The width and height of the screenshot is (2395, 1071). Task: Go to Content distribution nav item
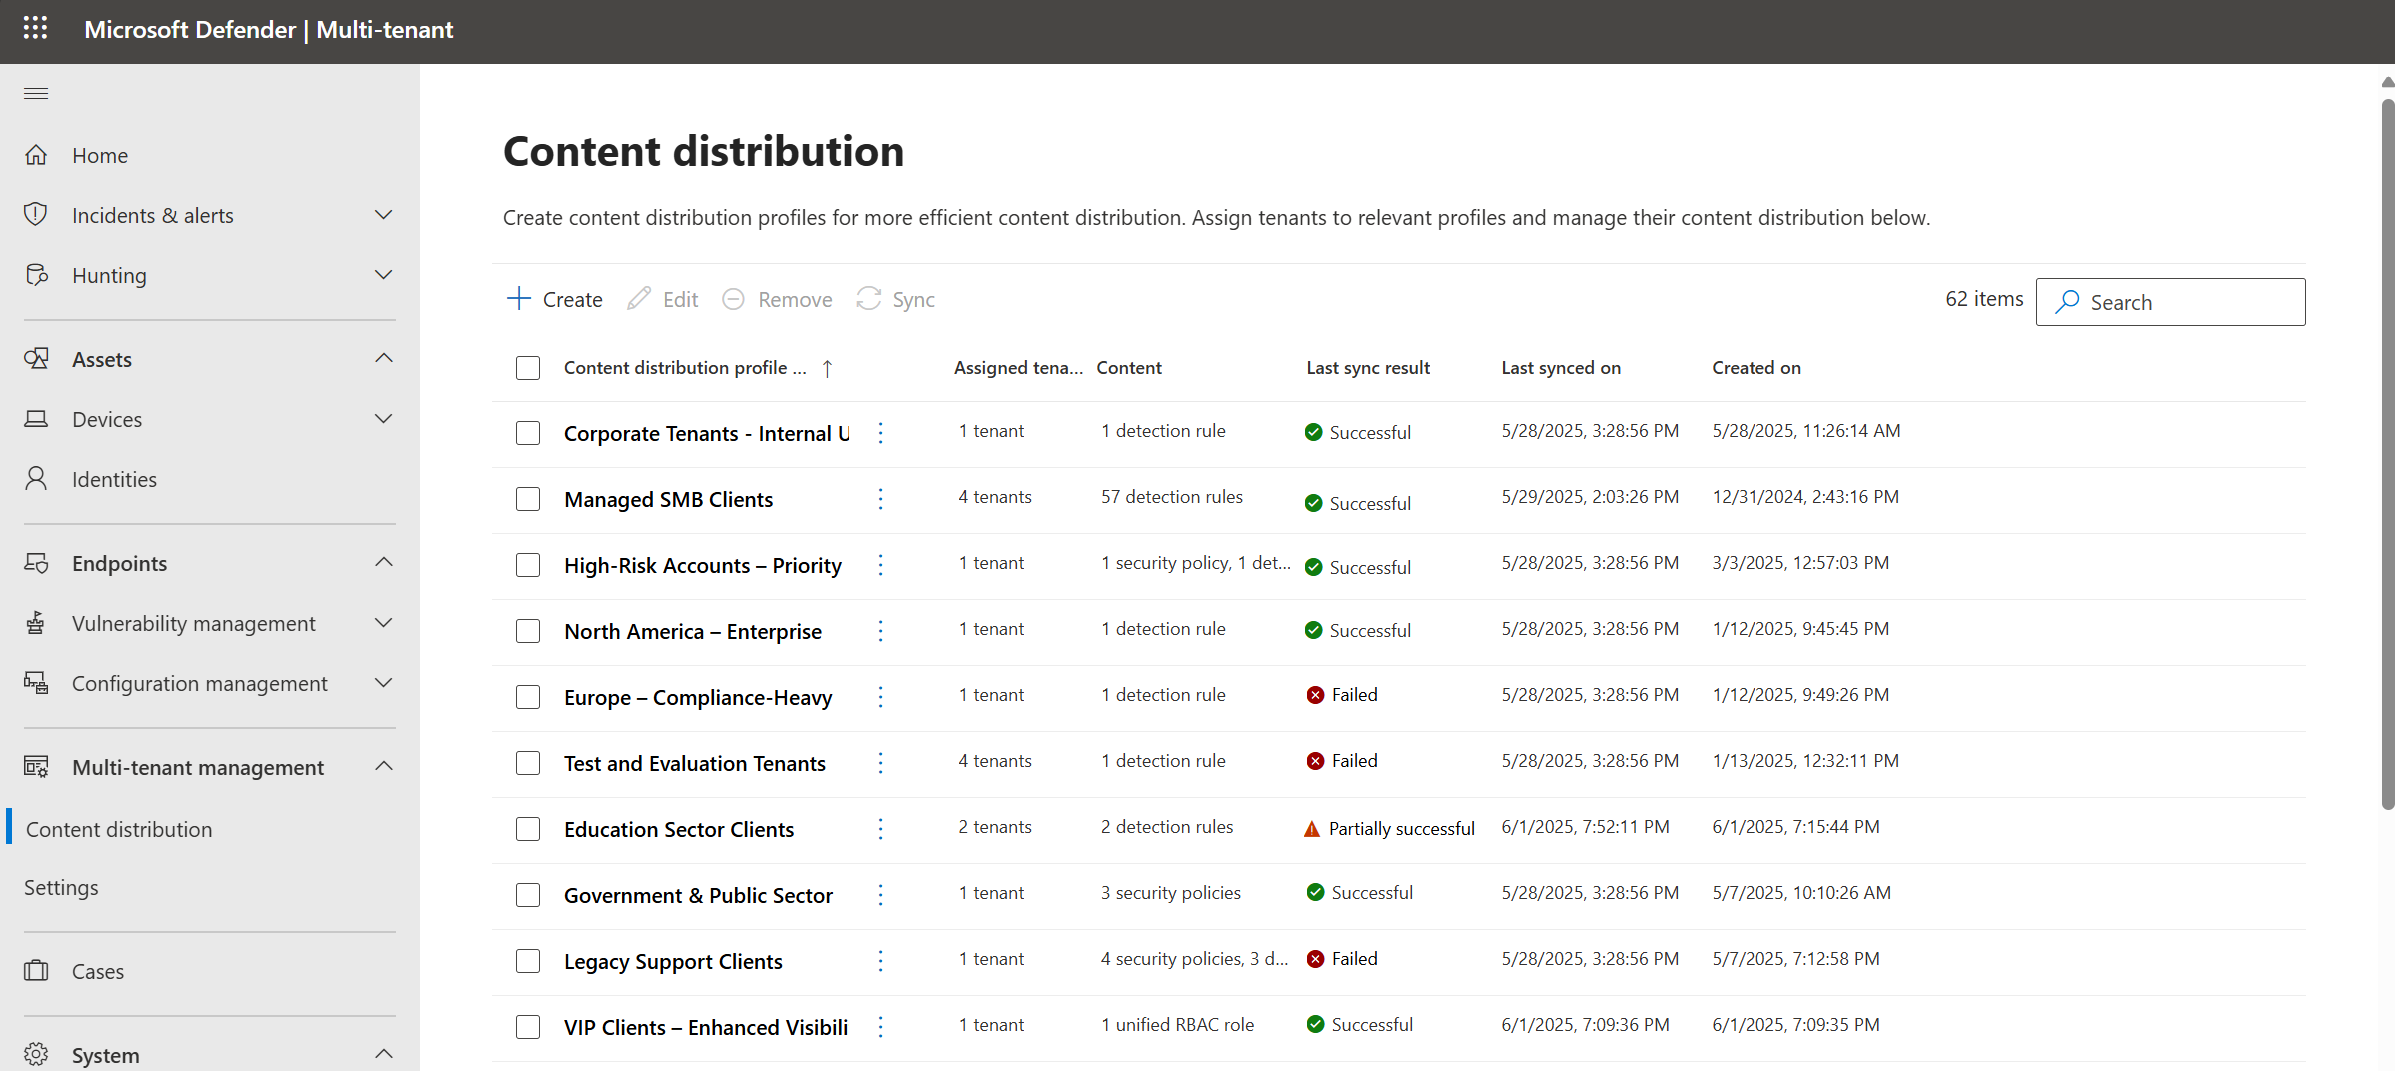(119, 829)
